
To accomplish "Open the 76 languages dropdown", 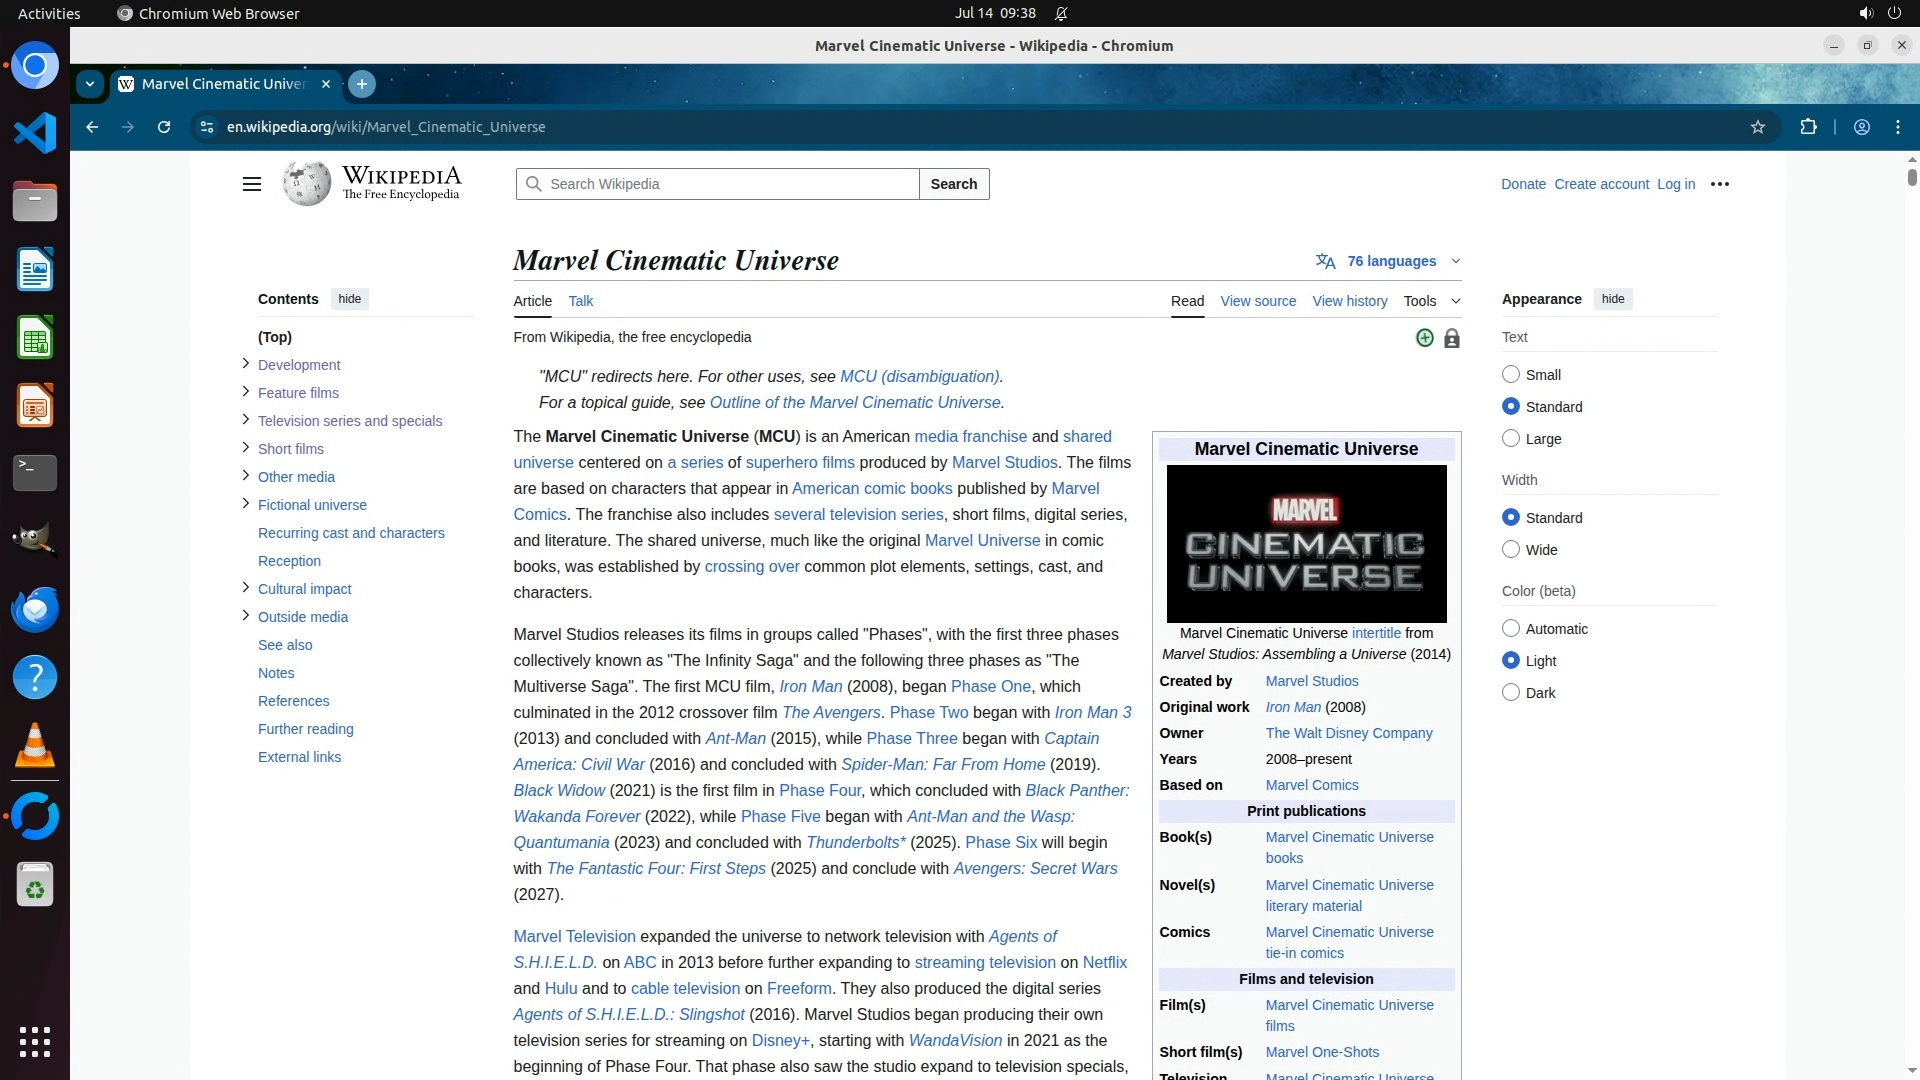I will coord(1390,261).
